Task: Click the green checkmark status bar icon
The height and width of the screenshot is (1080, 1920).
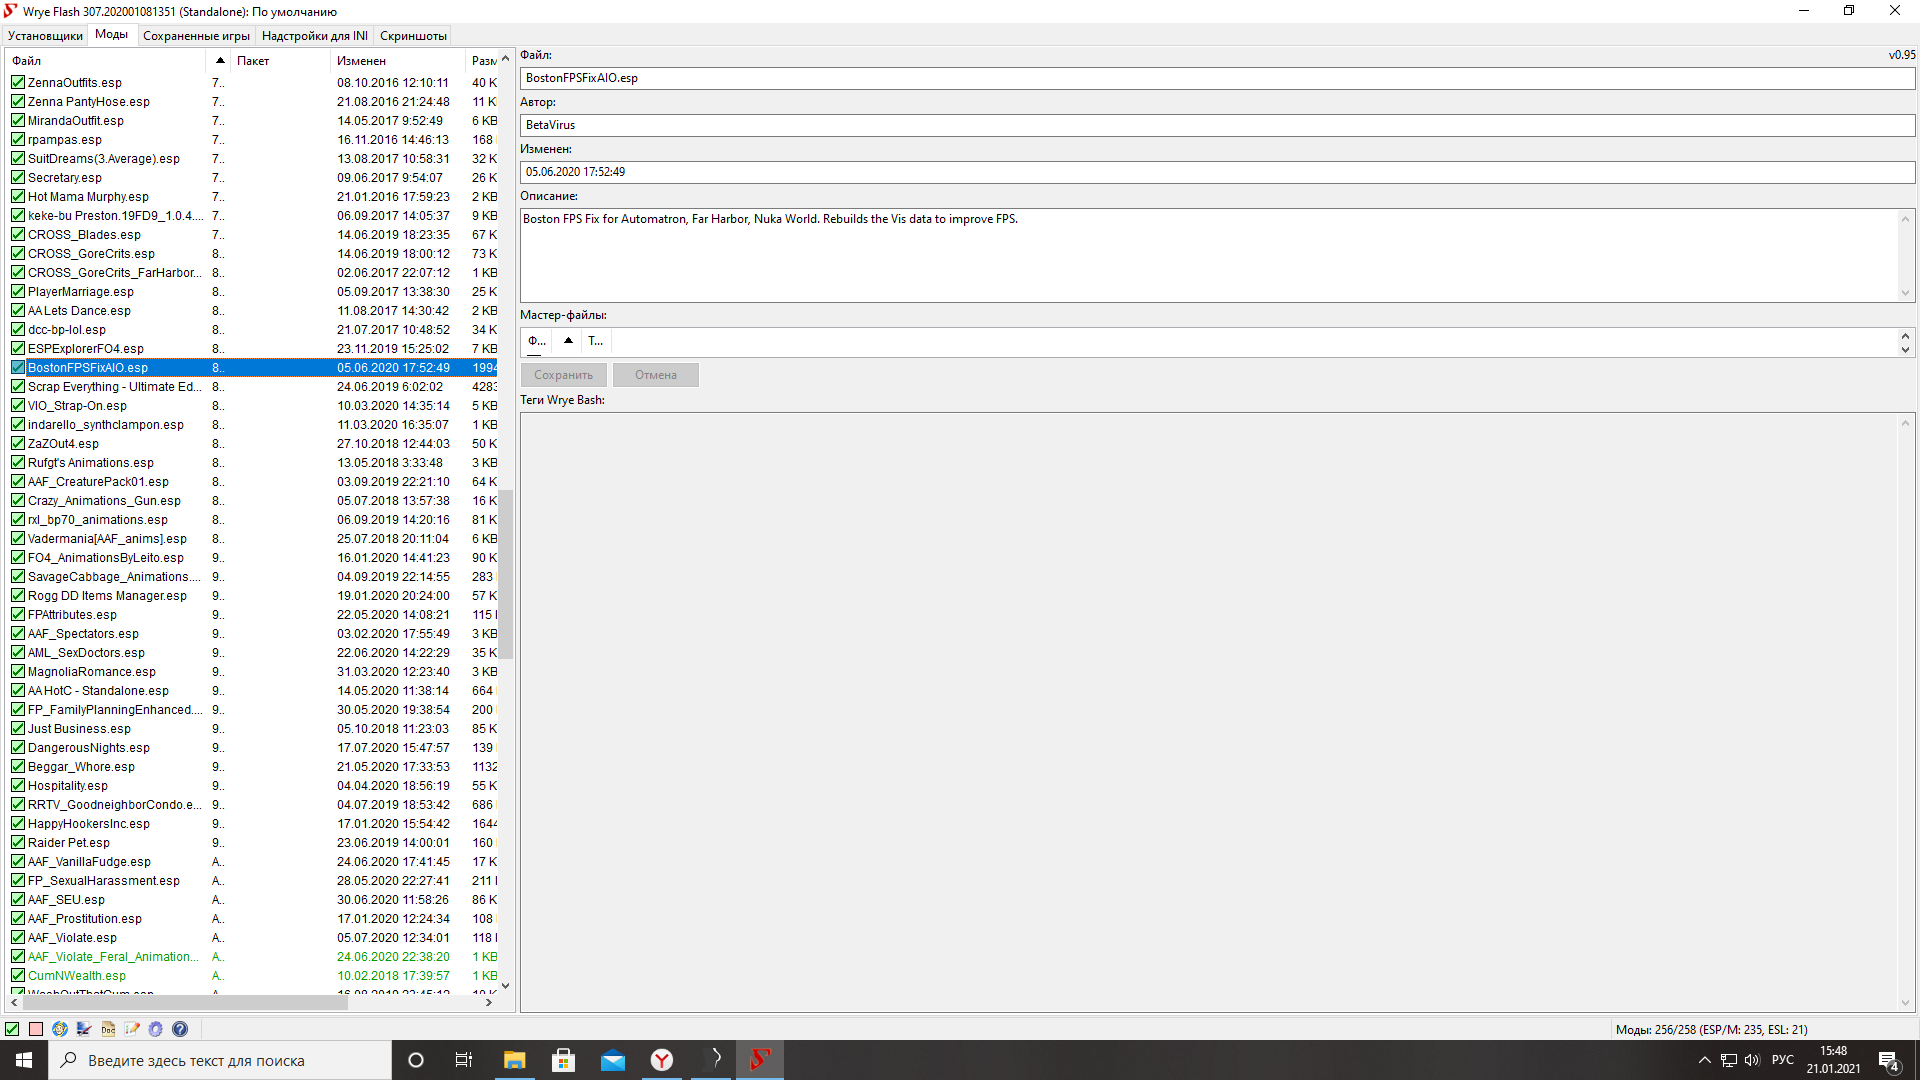Action: click(x=12, y=1029)
